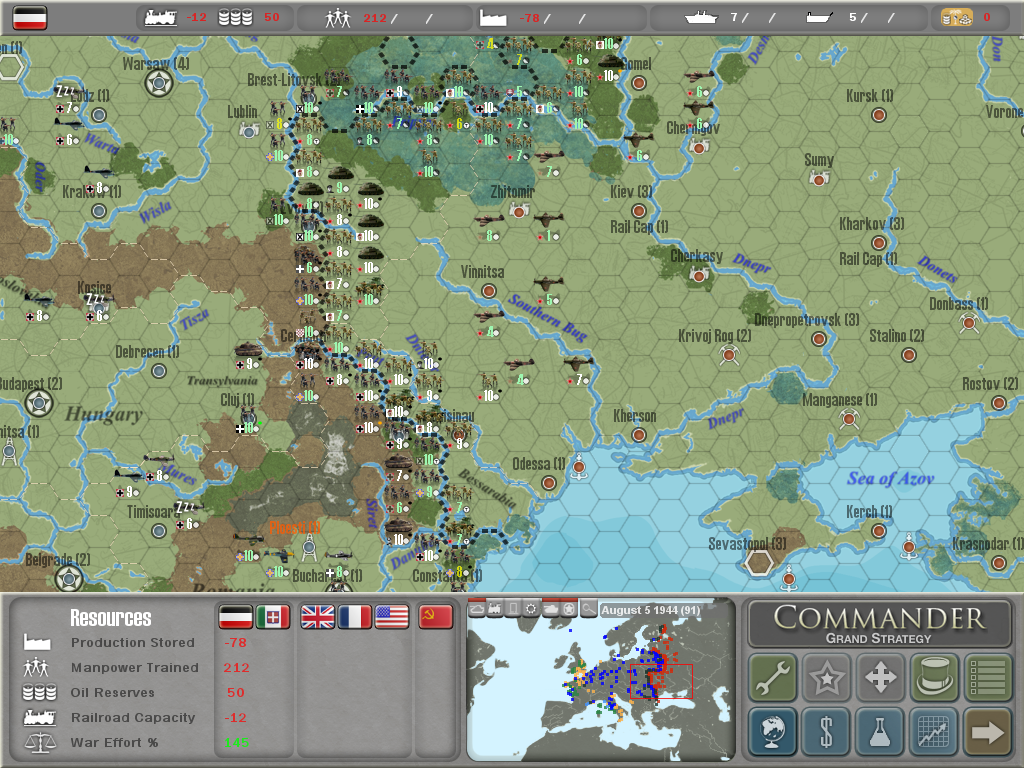Toggle the sun overlay button on the minimap

[x=532, y=609]
